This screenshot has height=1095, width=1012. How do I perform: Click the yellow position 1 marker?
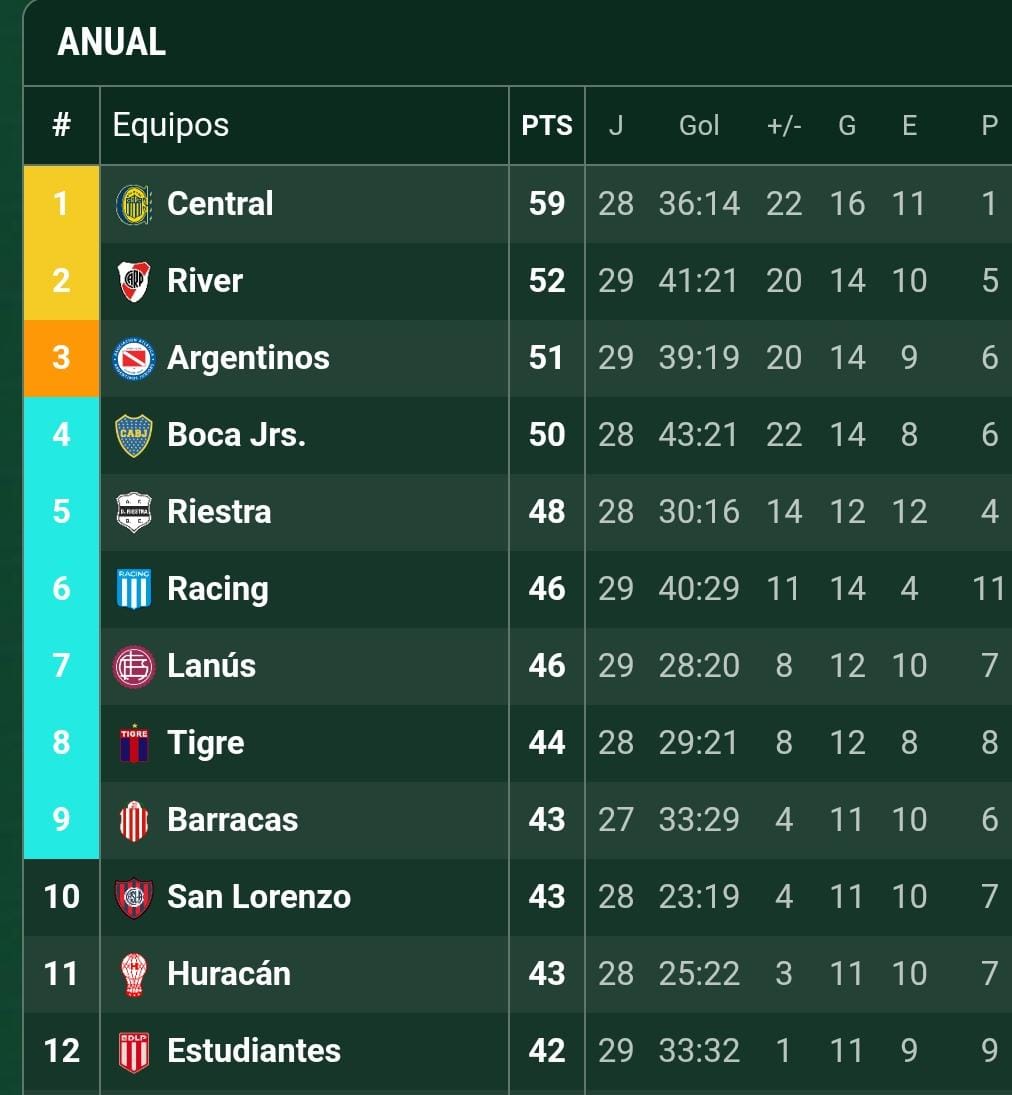(x=61, y=204)
